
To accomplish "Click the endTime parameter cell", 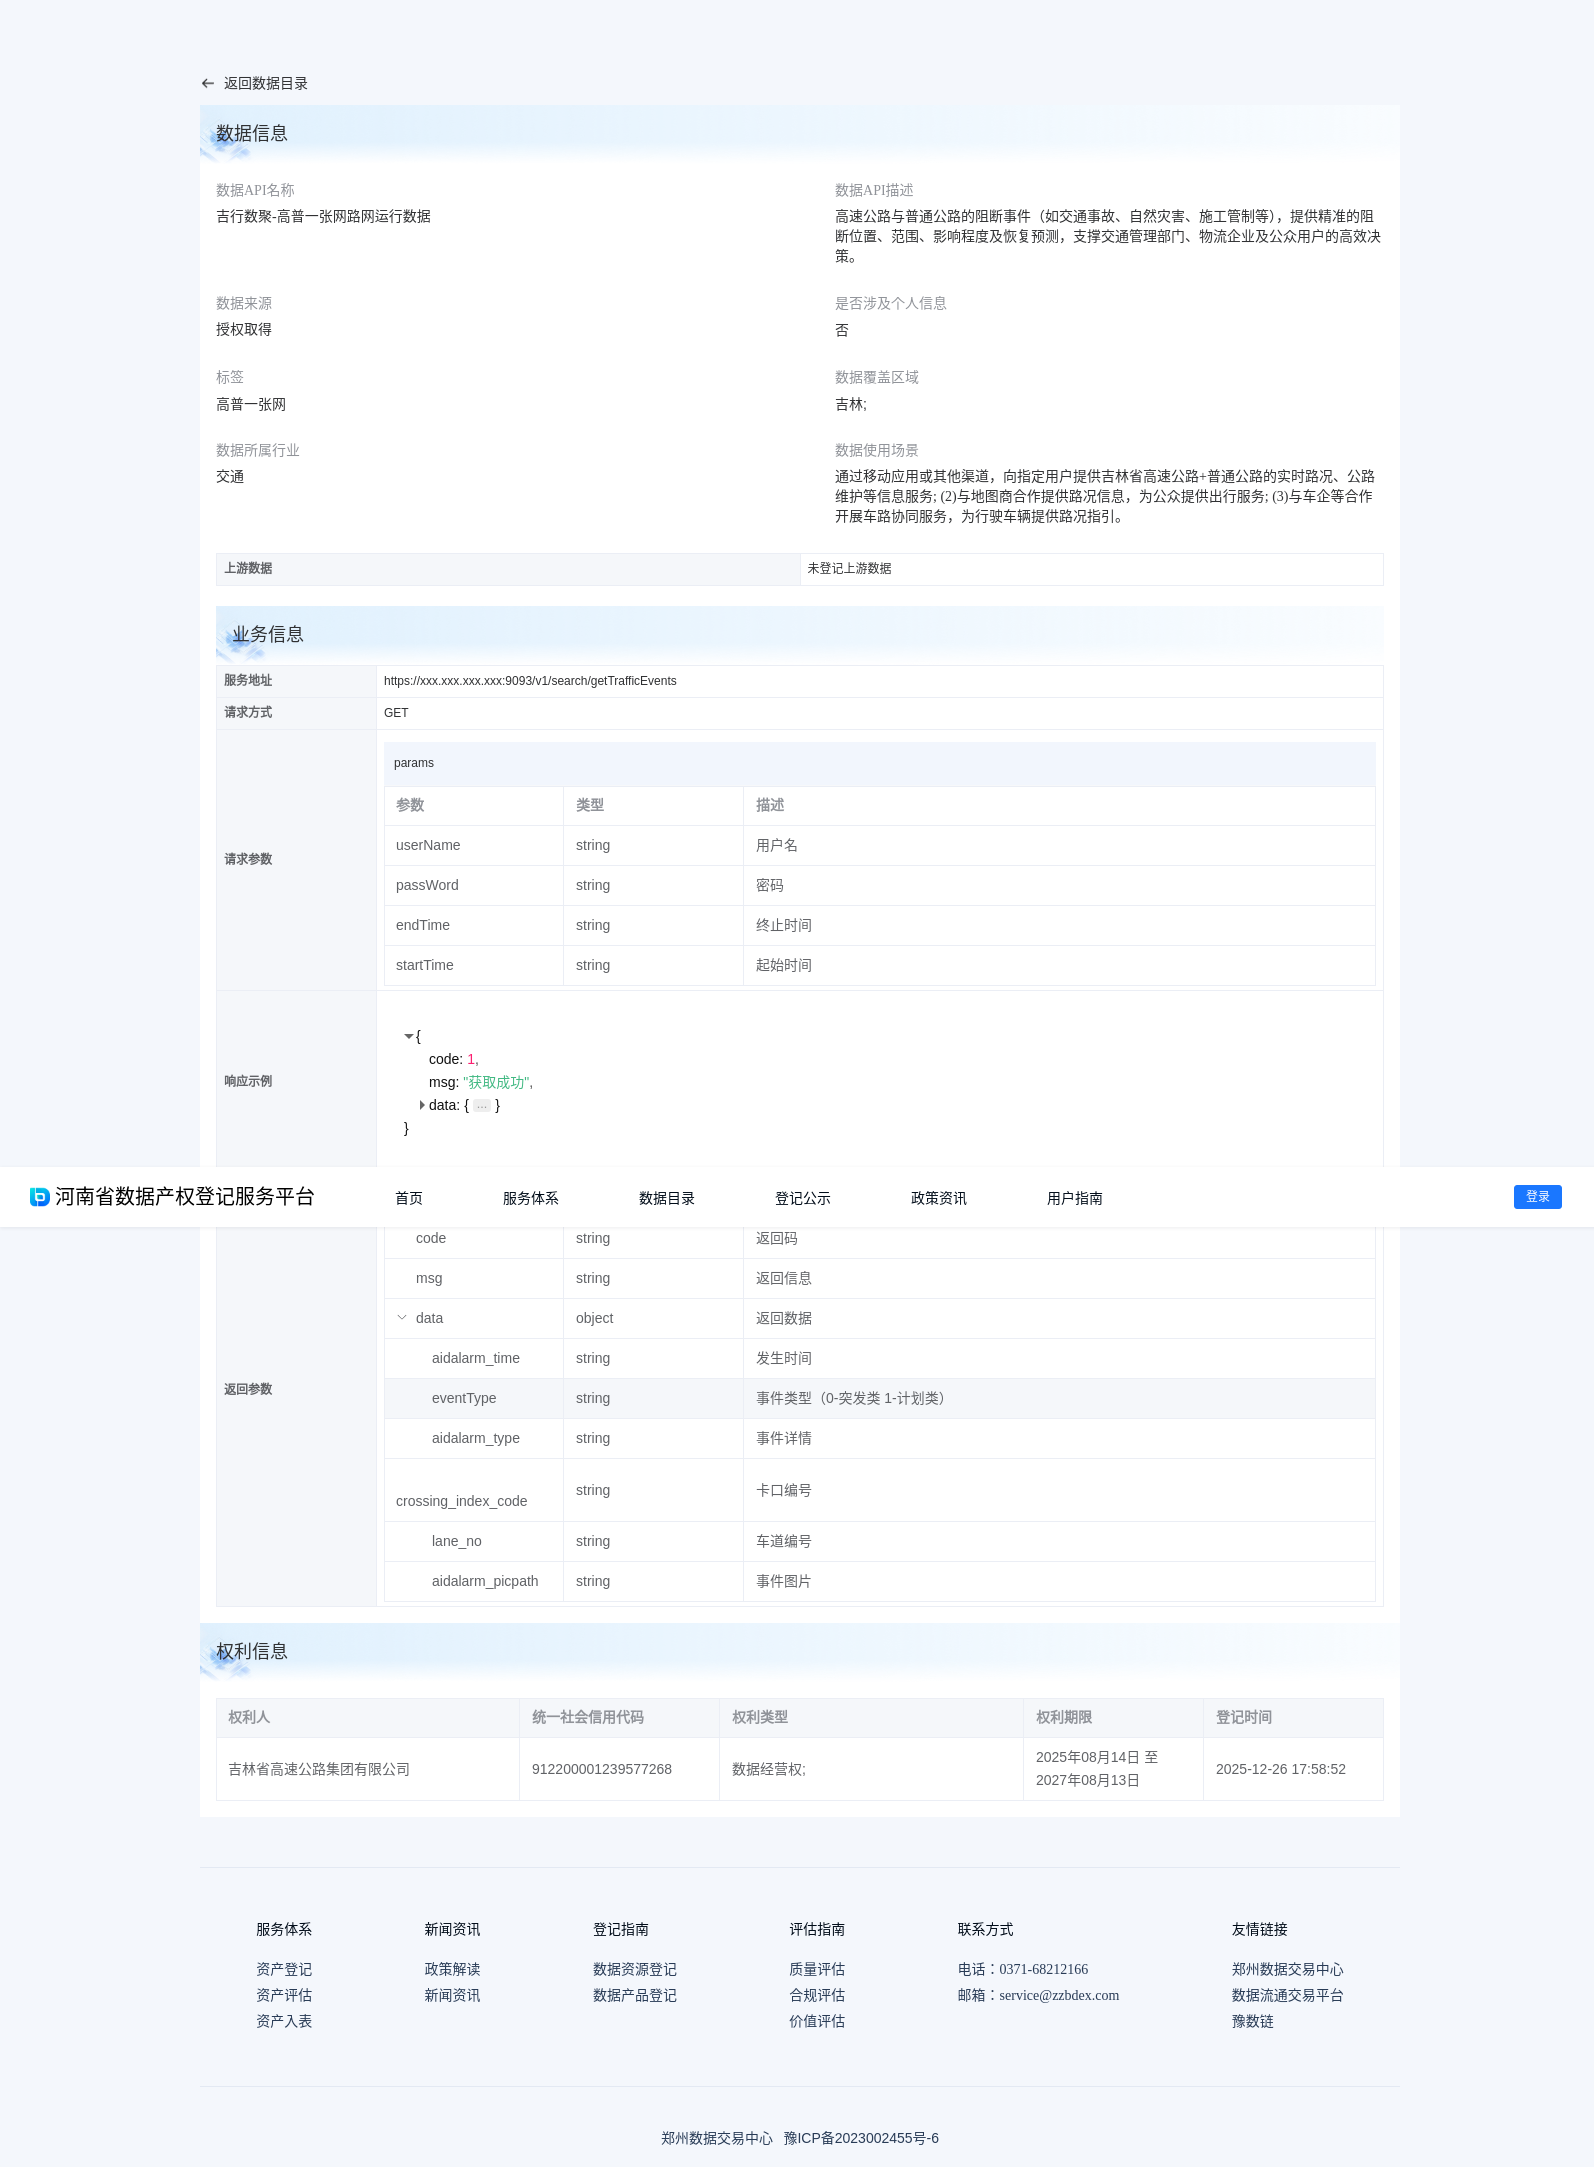I will point(474,925).
